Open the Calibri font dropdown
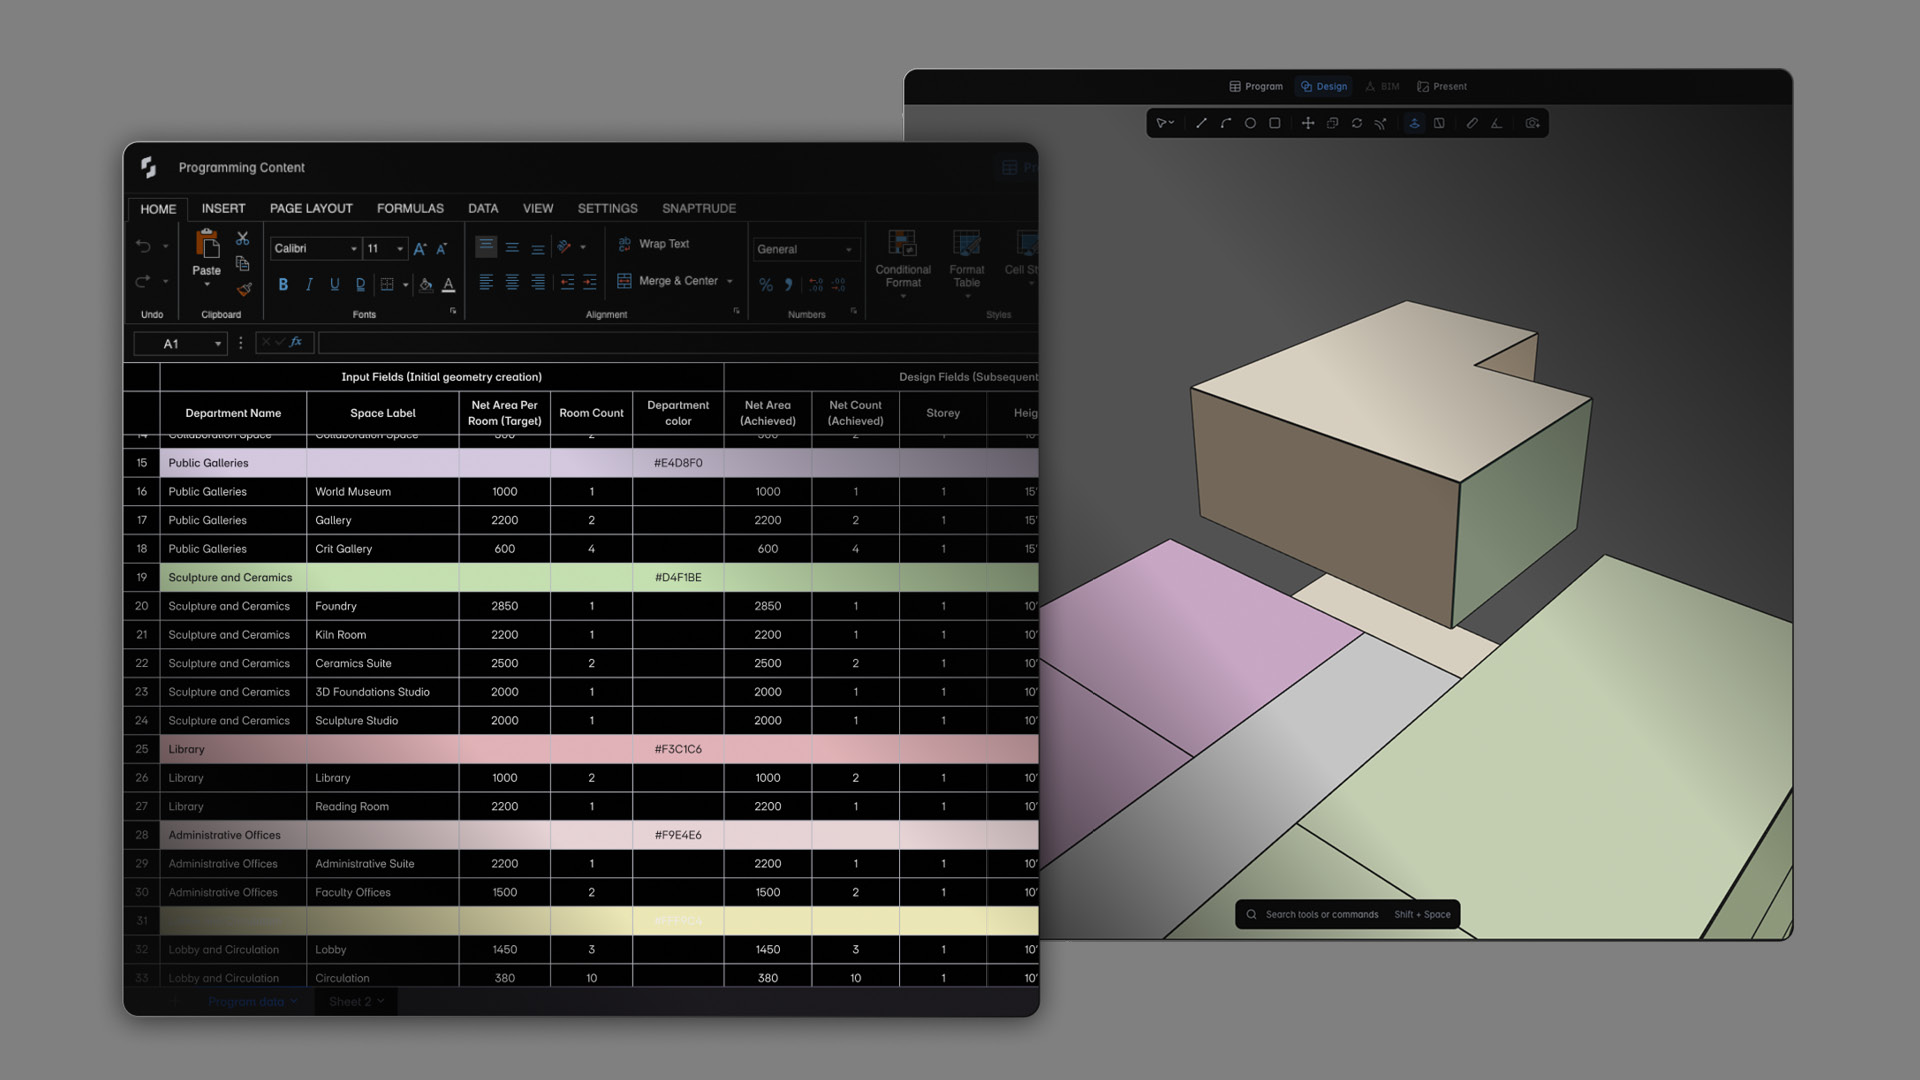1920x1080 pixels. pos(353,249)
